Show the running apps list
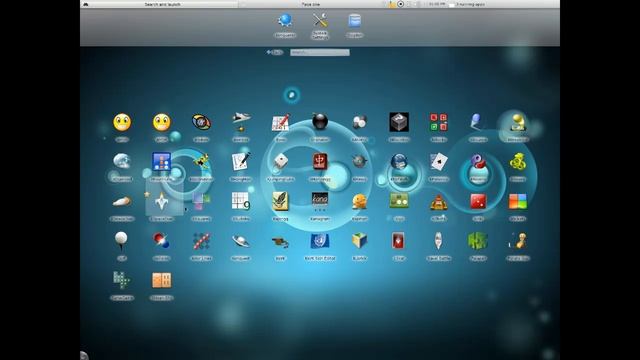Image resolution: width=640 pixels, height=360 pixels. pos(467,4)
